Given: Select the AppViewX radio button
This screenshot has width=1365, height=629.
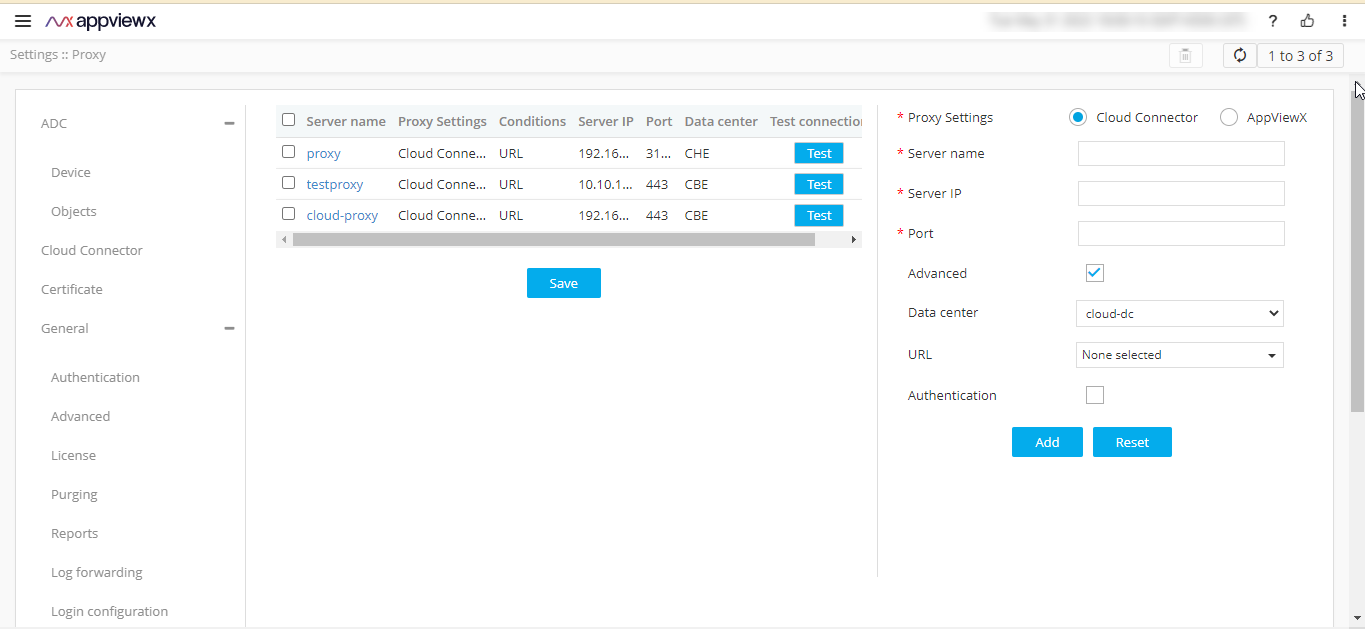Looking at the screenshot, I should click(x=1229, y=118).
